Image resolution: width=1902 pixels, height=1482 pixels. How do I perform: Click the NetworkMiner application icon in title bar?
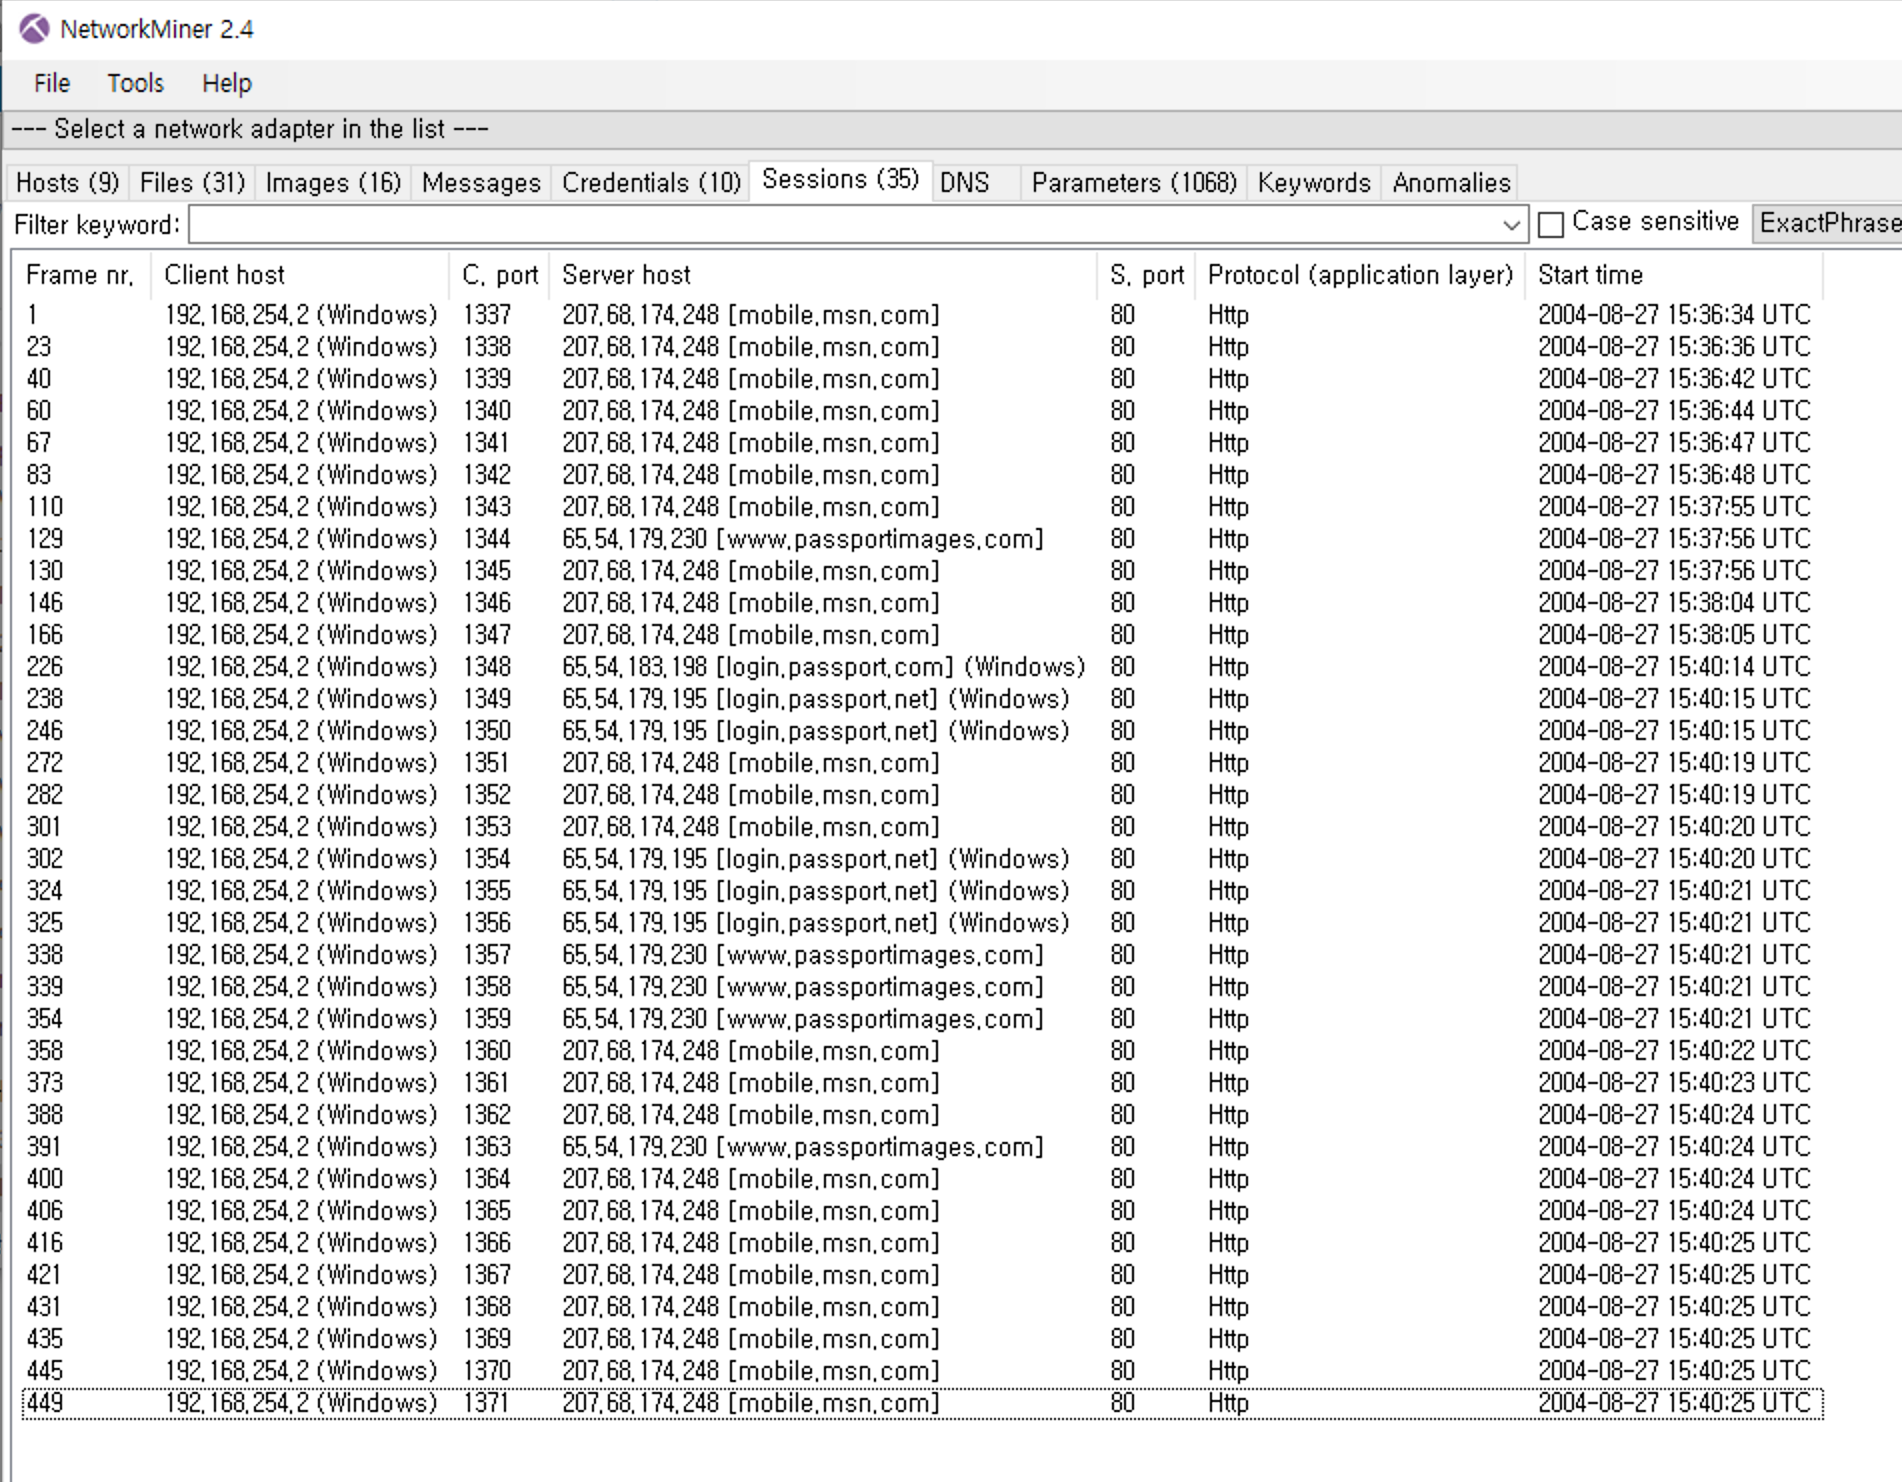pyautogui.click(x=34, y=29)
